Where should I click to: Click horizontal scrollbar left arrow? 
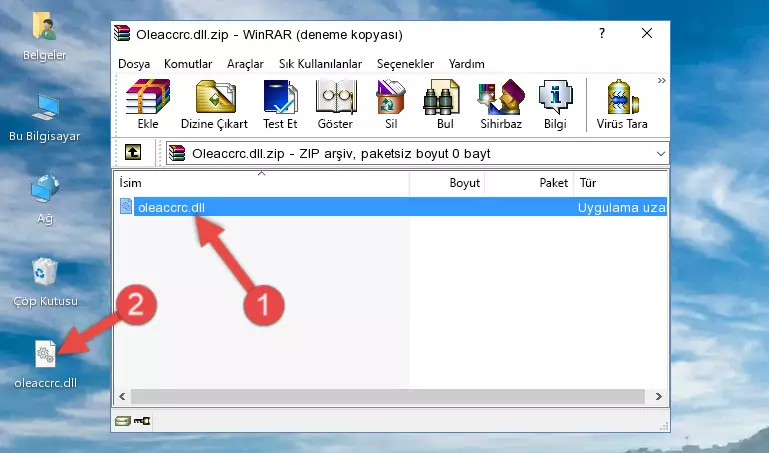pos(122,396)
